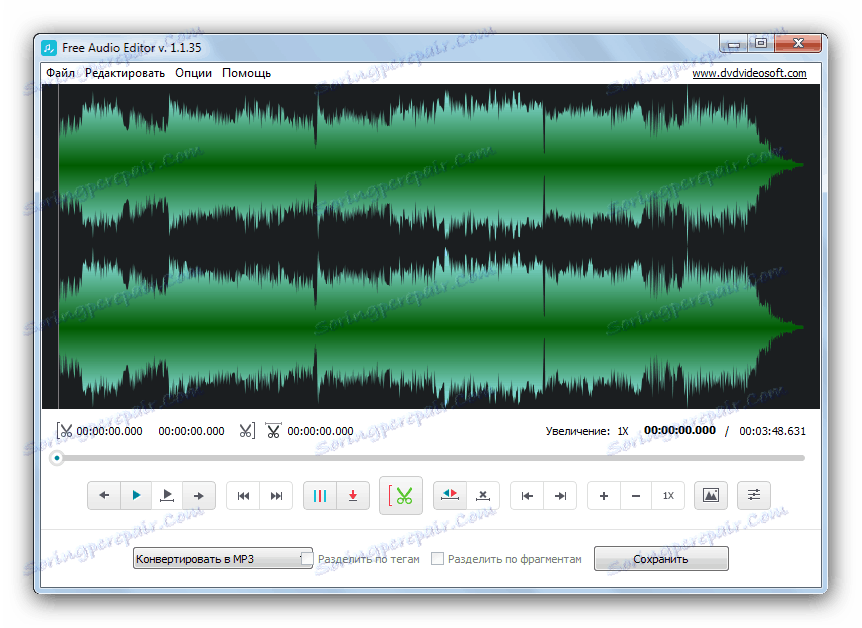Click the playback position slider handle

pos(57,458)
